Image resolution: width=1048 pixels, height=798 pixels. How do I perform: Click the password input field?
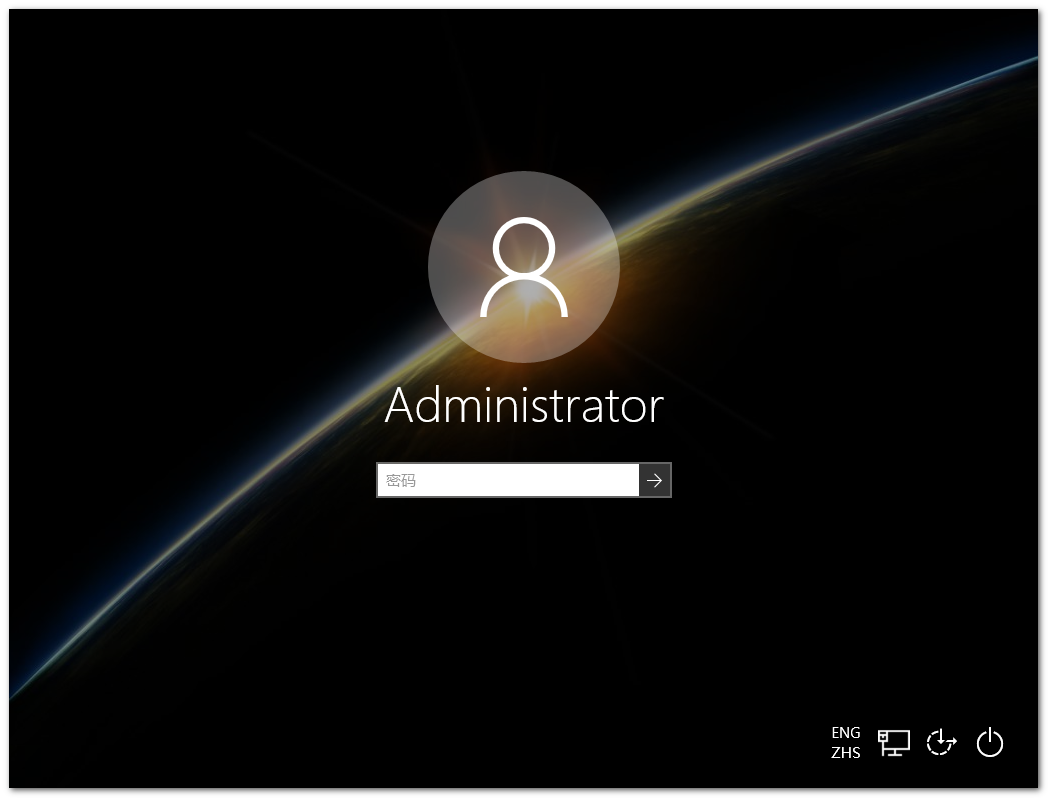pyautogui.click(x=508, y=480)
